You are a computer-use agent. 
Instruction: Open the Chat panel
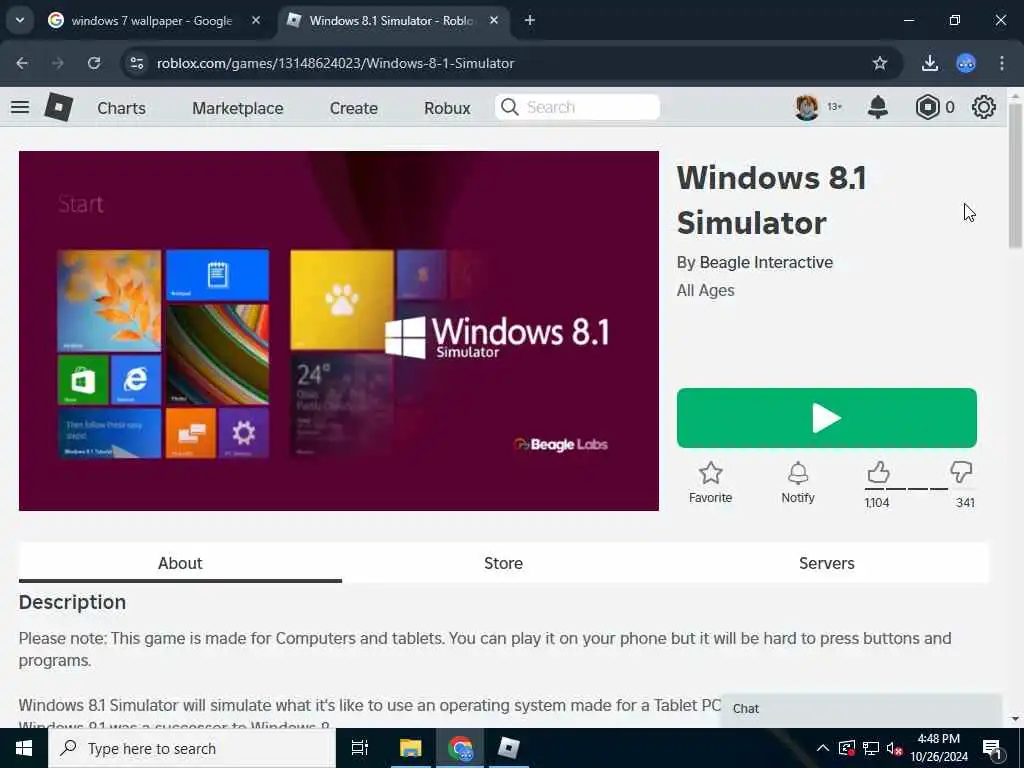[861, 709]
